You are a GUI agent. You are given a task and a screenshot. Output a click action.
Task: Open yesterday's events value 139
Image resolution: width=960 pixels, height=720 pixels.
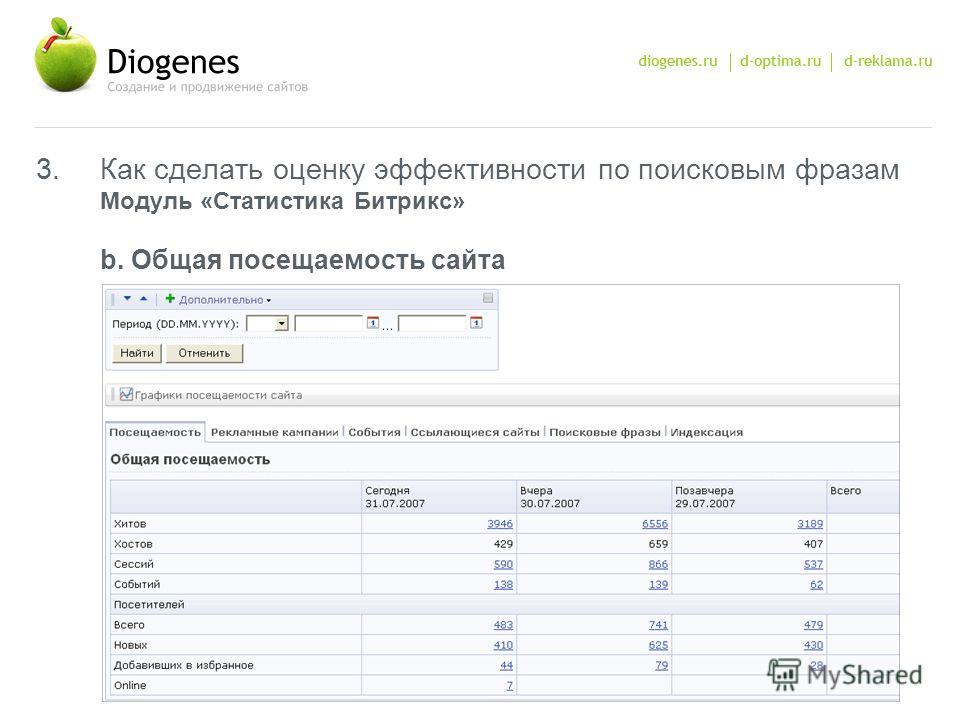click(x=658, y=584)
